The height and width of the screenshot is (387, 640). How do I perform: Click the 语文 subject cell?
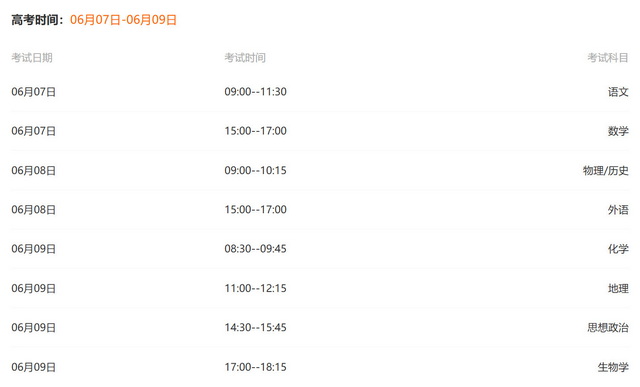pyautogui.click(x=618, y=92)
